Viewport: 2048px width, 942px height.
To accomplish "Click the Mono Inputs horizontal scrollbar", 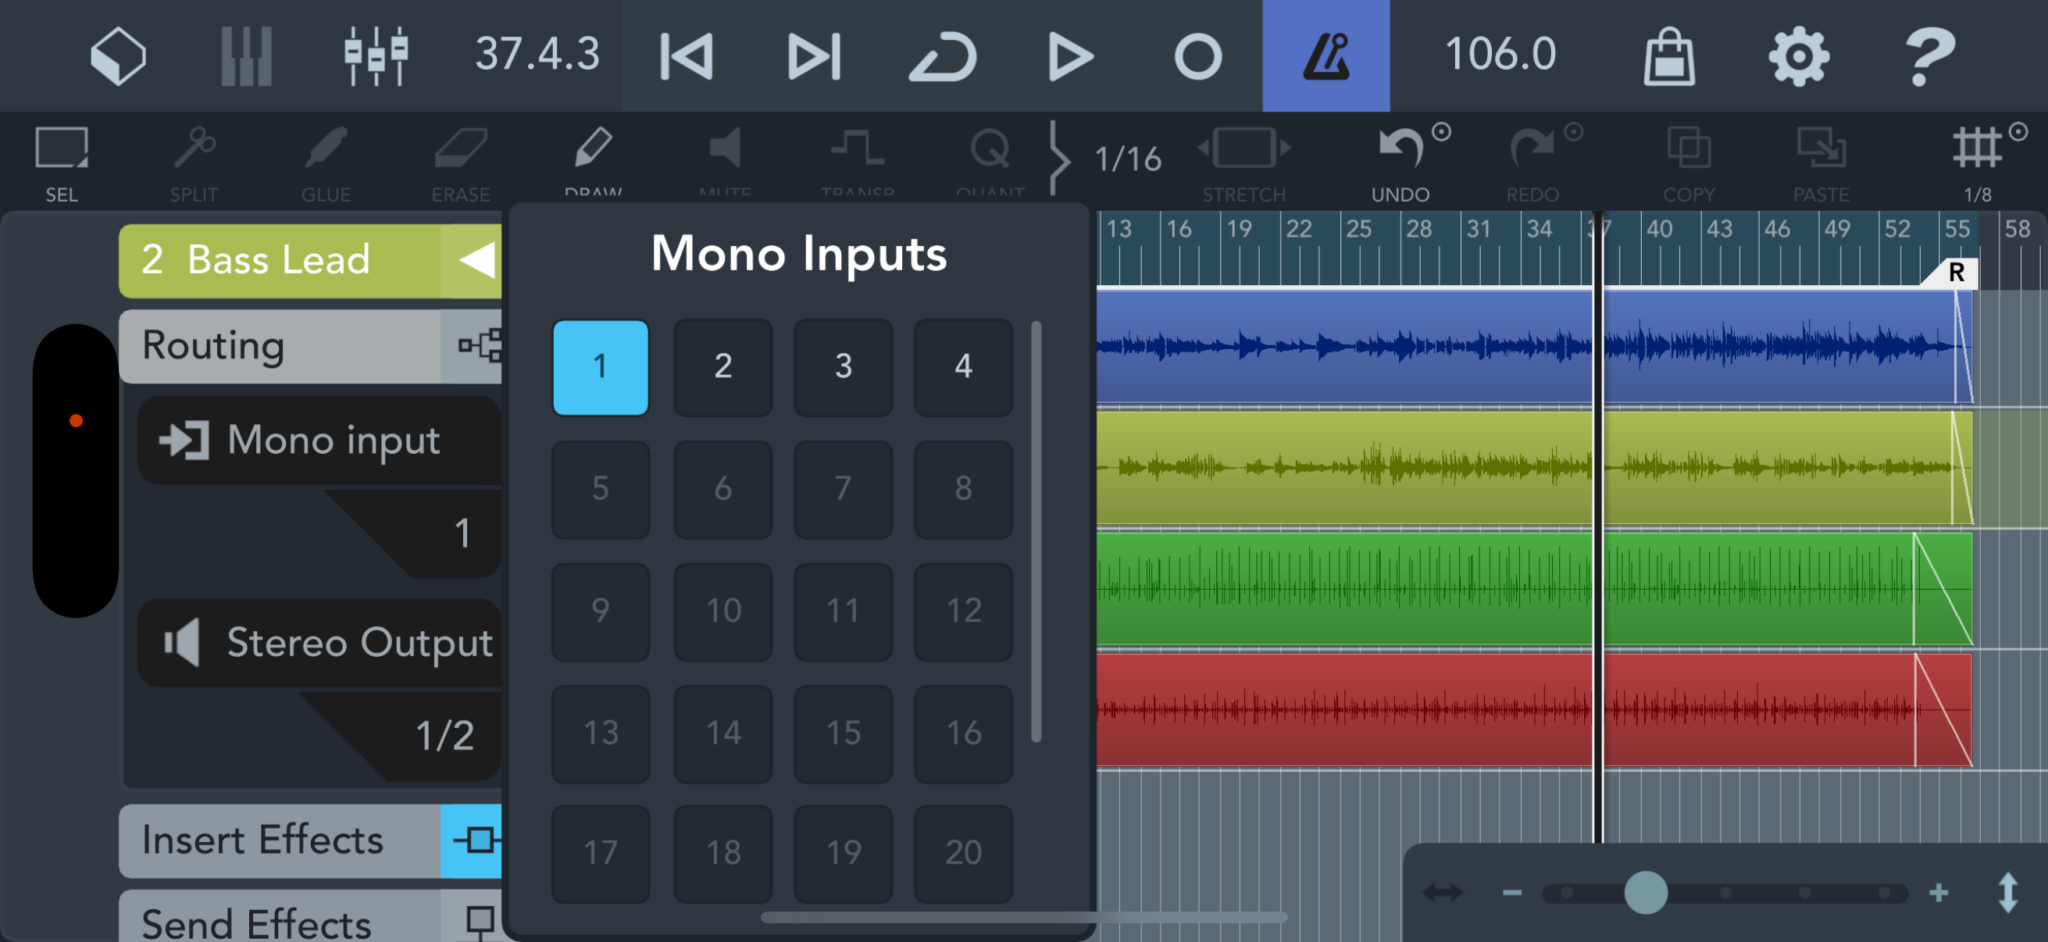I will point(1023,917).
